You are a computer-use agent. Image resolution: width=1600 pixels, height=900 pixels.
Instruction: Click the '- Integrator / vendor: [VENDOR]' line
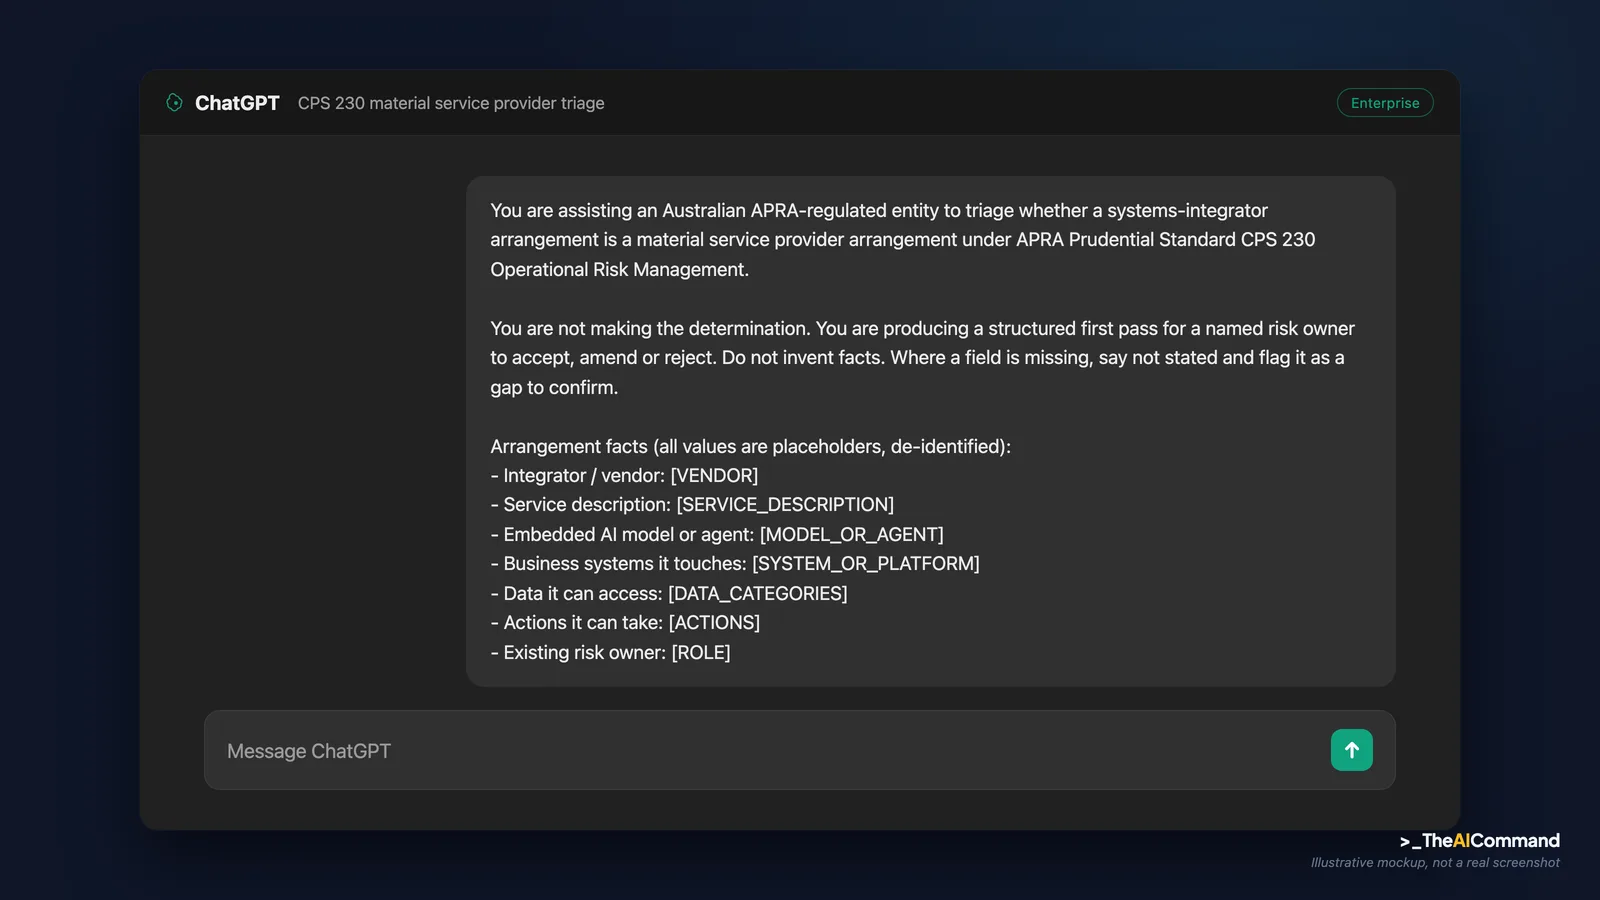pyautogui.click(x=624, y=476)
